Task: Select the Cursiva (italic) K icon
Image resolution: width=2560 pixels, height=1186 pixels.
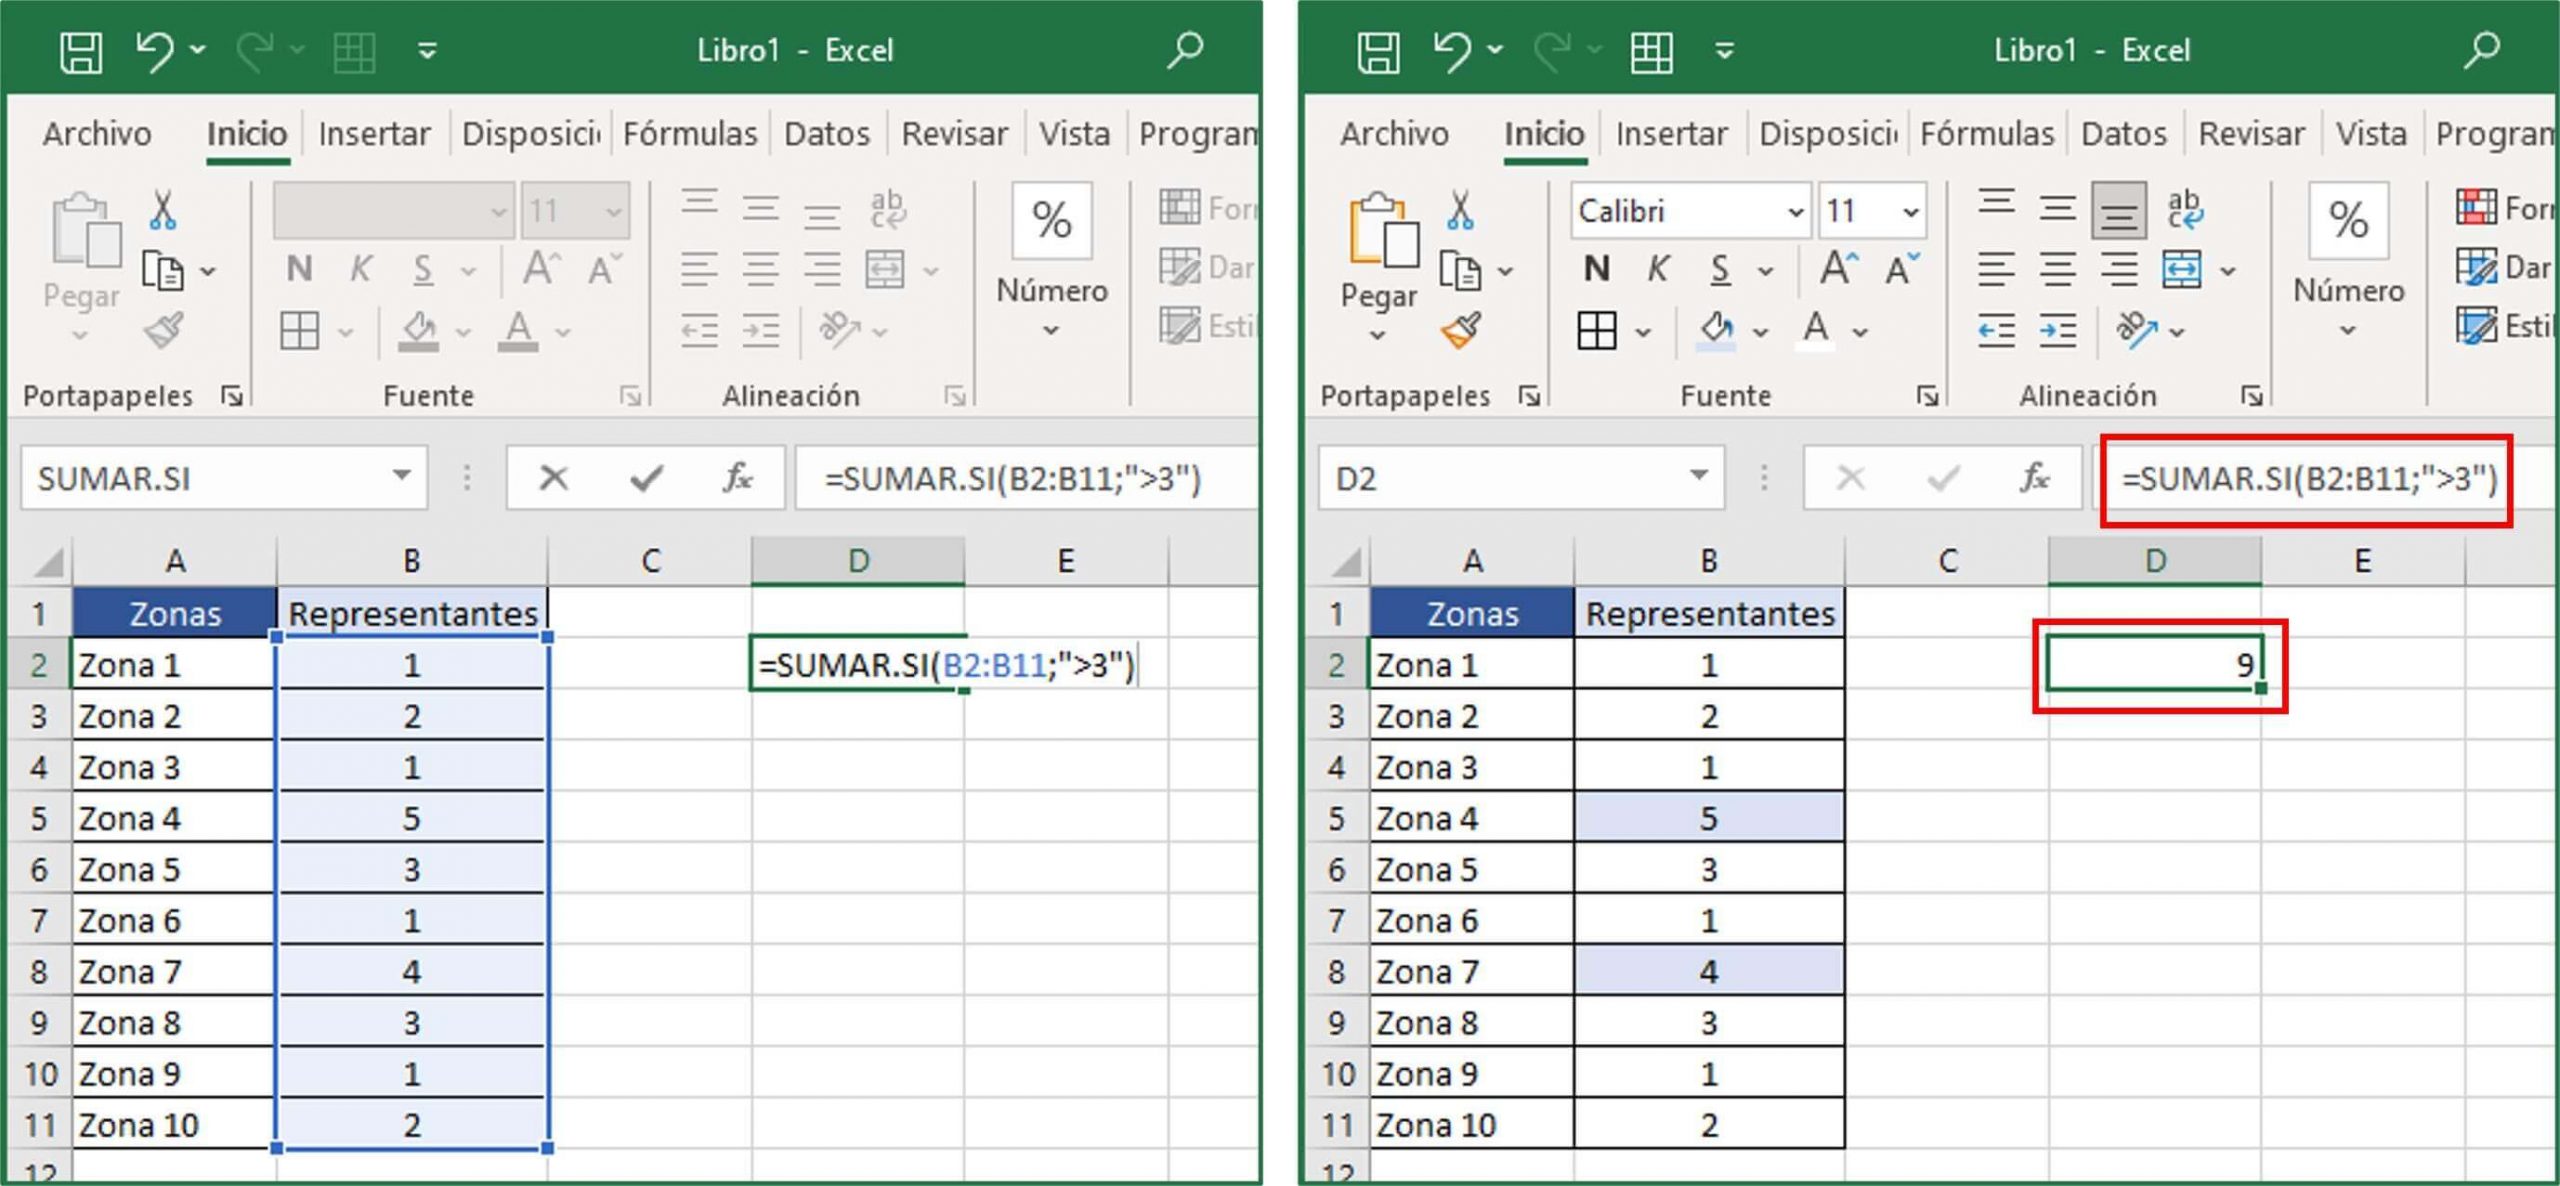Action: pos(1658,268)
